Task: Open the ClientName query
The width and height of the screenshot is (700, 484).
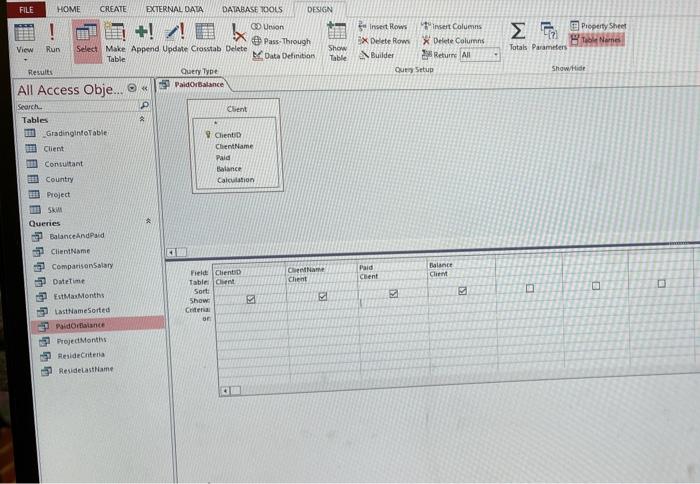Action: [x=63, y=251]
